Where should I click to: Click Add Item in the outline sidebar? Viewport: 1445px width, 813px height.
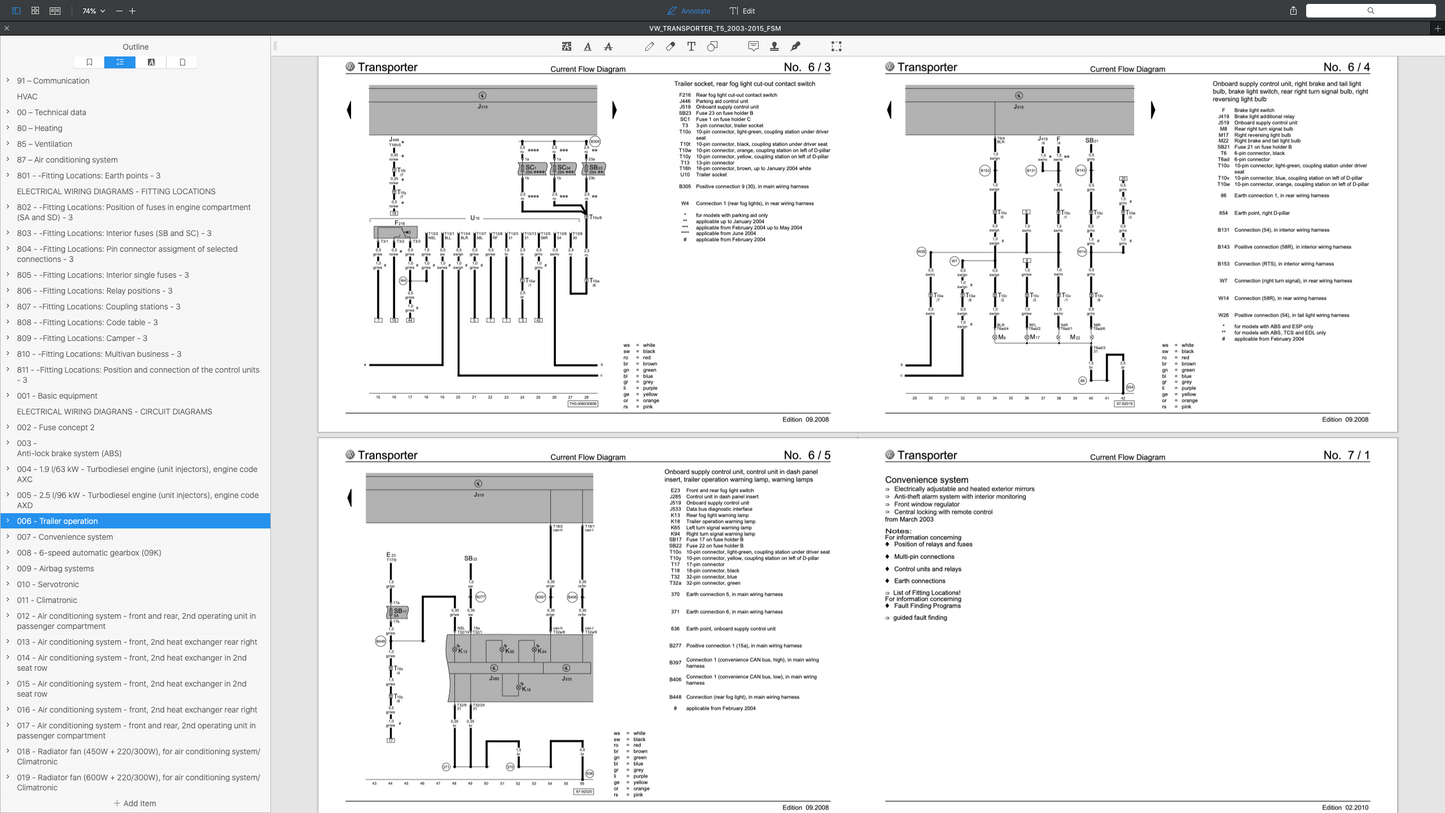click(135, 803)
